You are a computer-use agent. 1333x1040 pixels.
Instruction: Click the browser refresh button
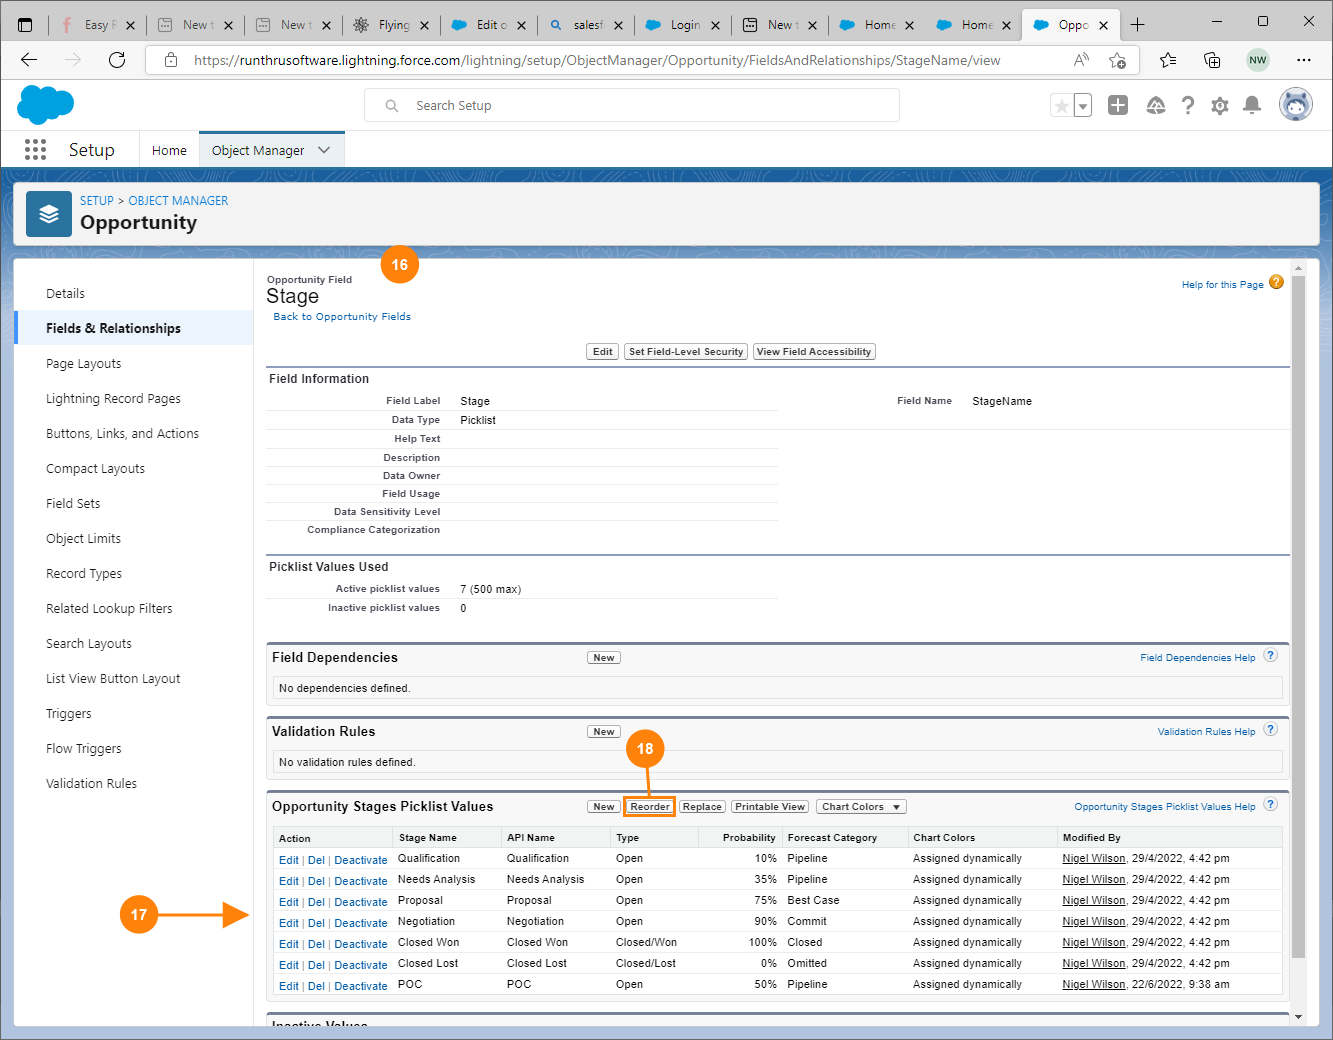pyautogui.click(x=117, y=60)
